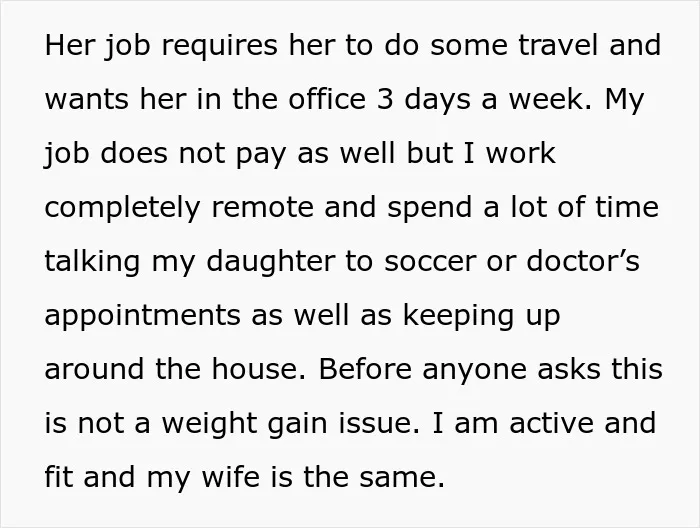
Task: Click the word "weight" in the eighth line
Action: point(208,424)
